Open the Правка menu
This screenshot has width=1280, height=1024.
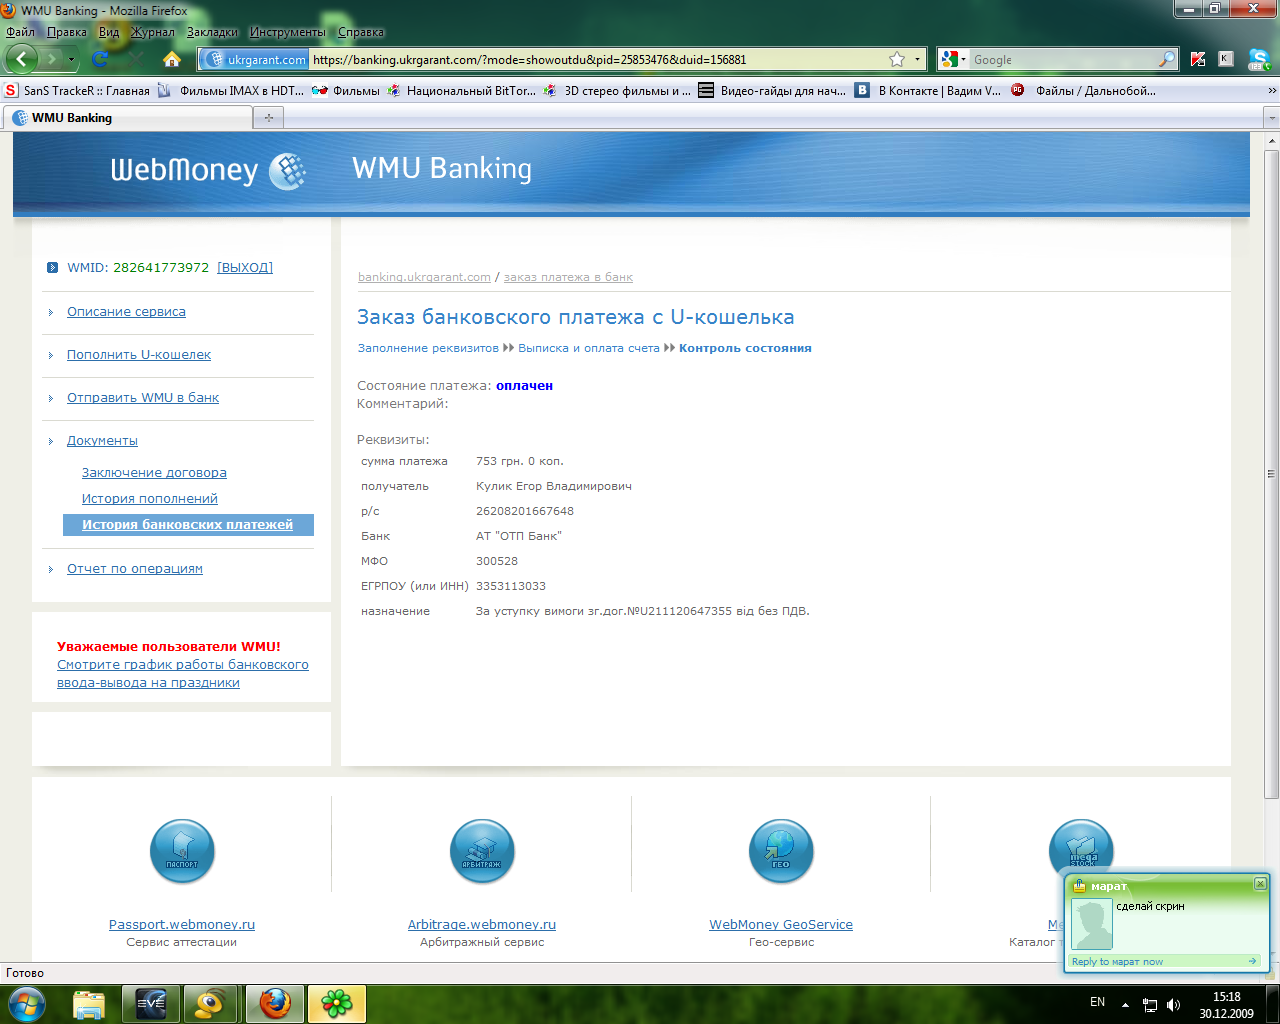click(67, 32)
